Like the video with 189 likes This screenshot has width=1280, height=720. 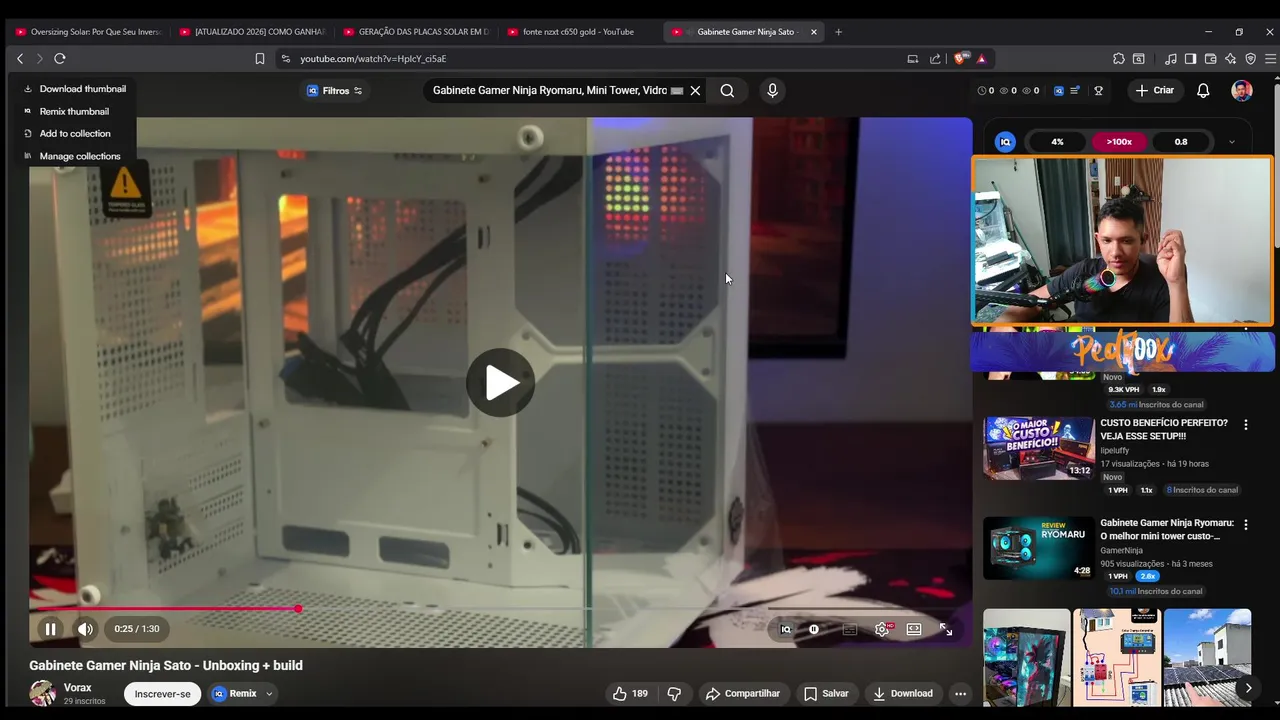[630, 693]
